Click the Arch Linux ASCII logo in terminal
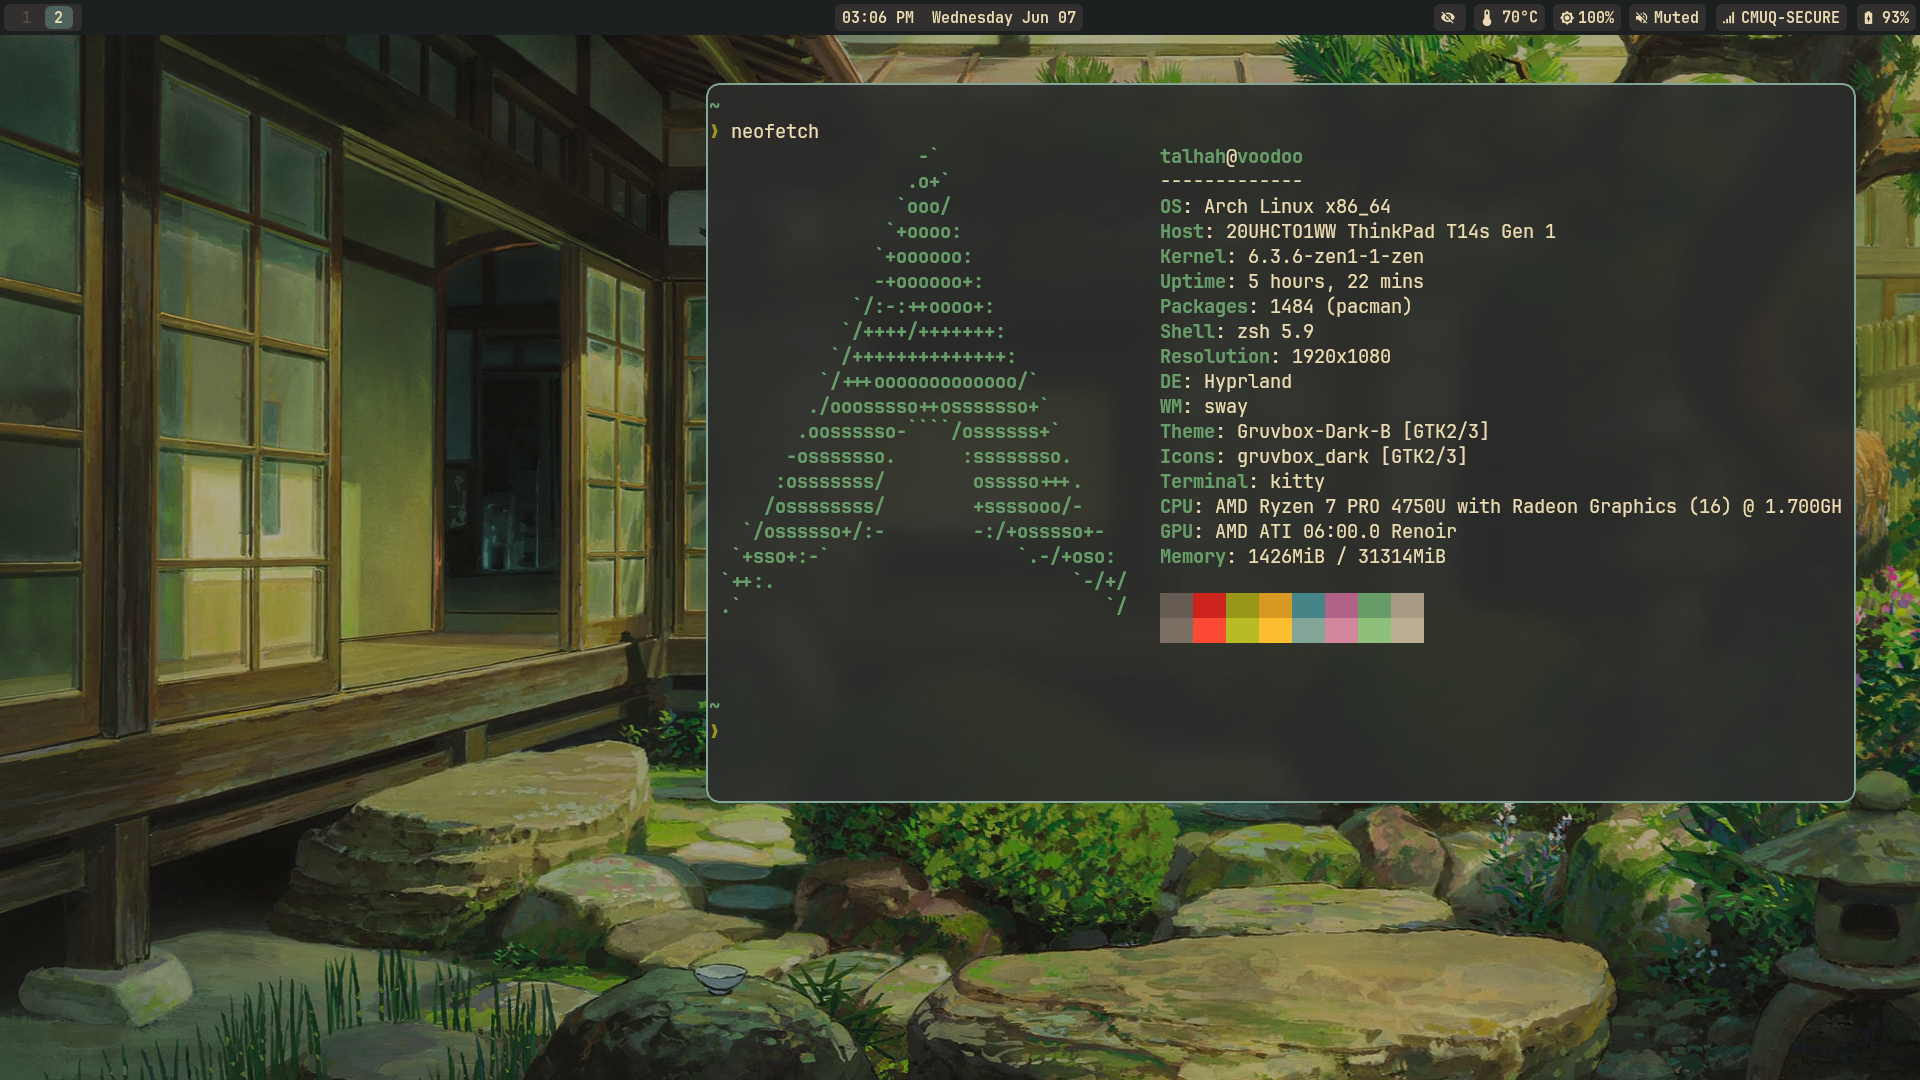This screenshot has width=1920, height=1080. point(924,381)
